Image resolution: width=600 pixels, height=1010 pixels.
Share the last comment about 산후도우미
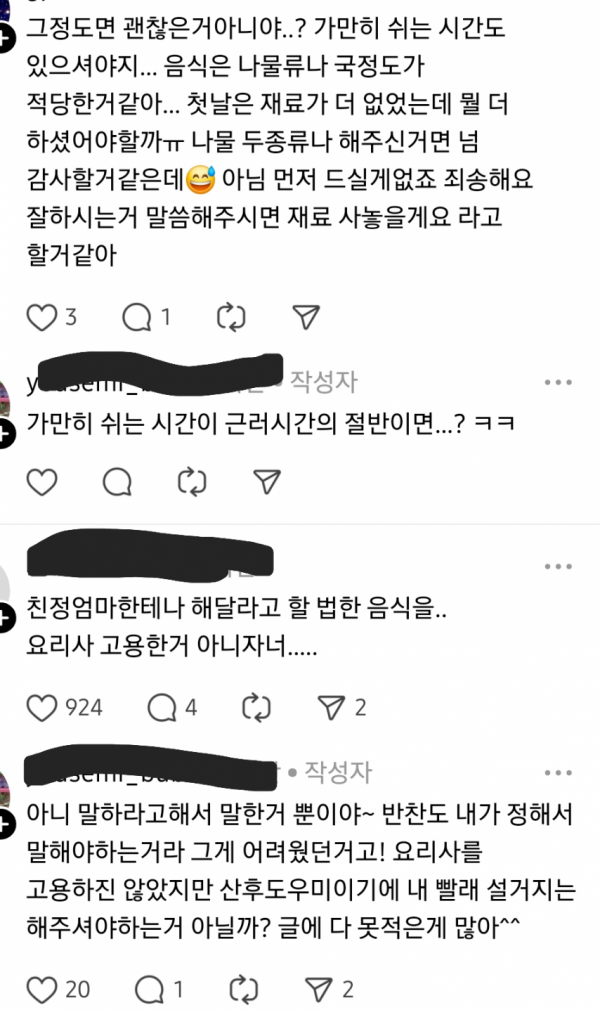(x=318, y=989)
